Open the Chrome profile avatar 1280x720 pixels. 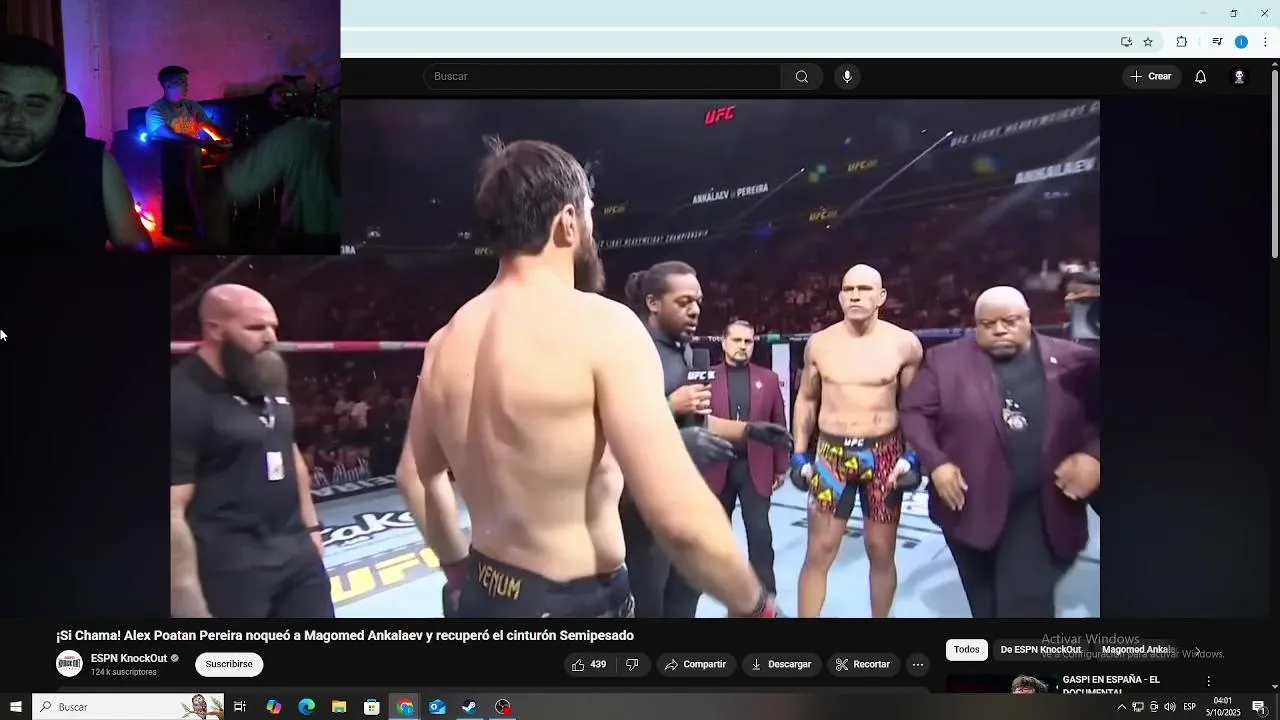[1241, 42]
